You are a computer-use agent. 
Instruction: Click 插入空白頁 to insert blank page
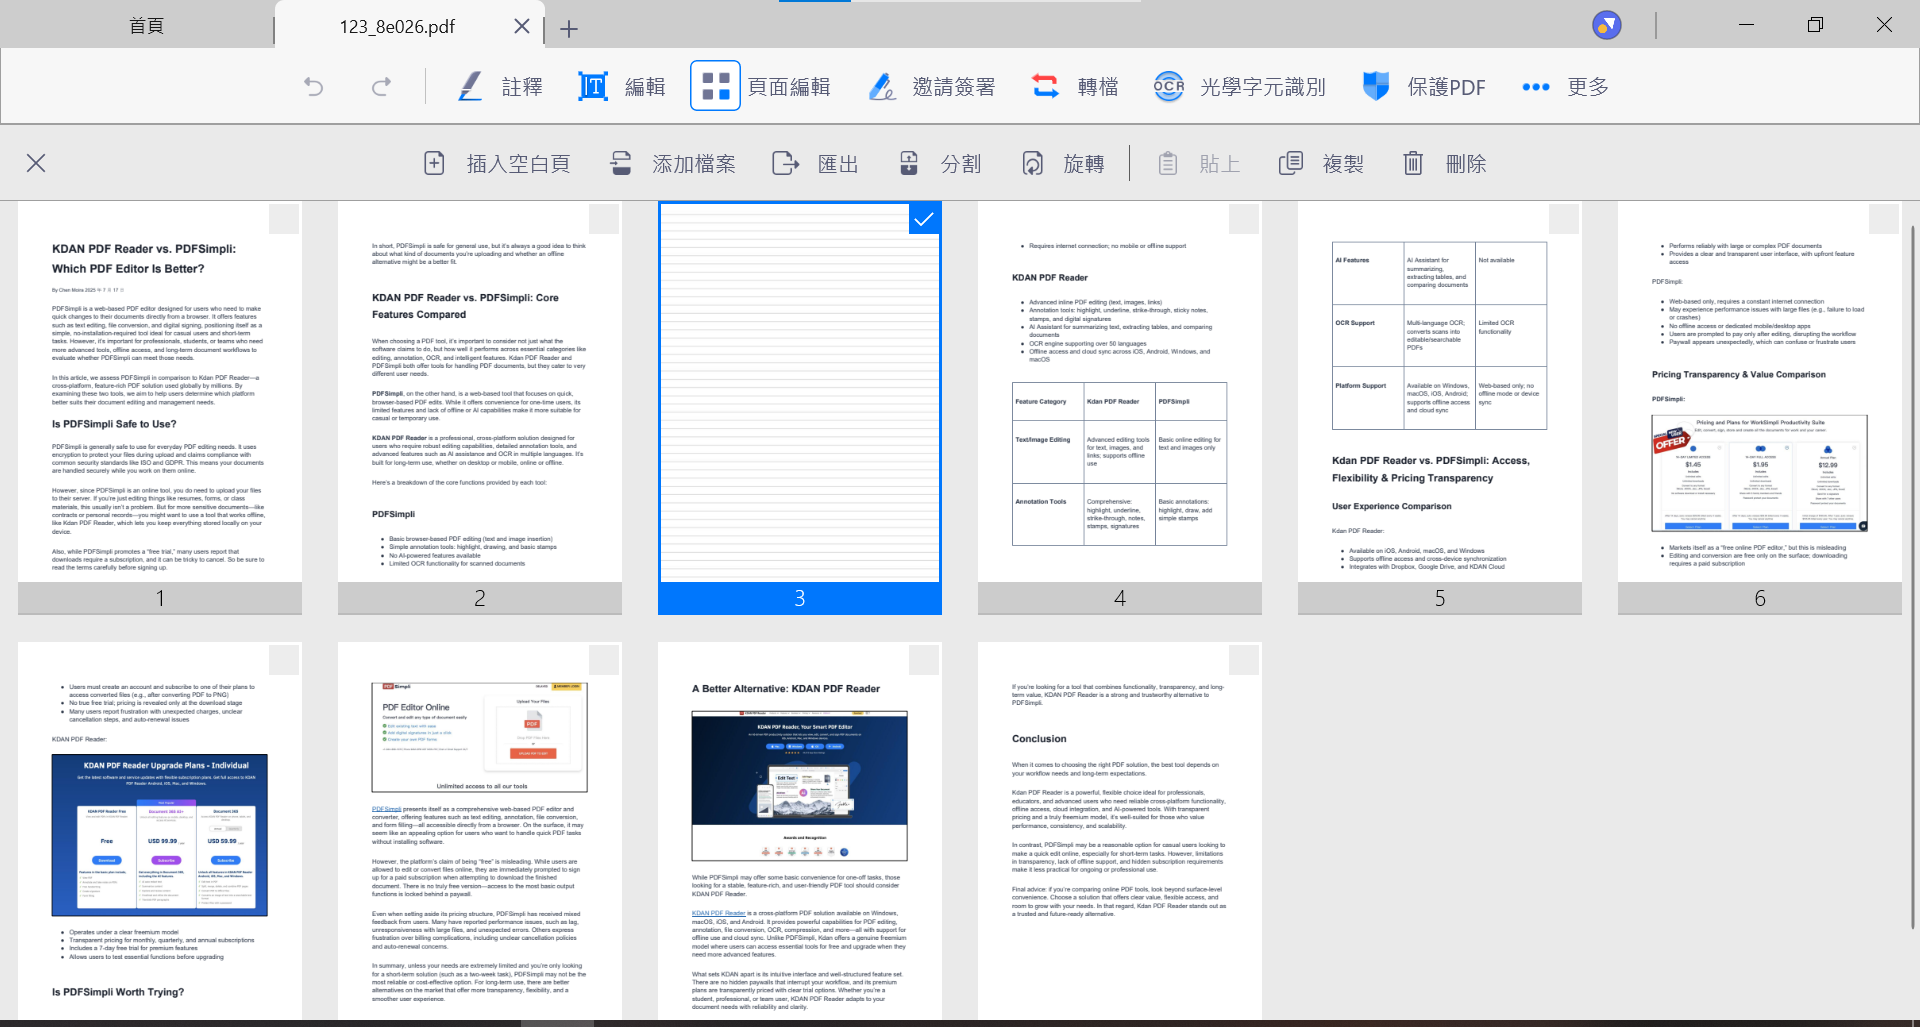click(497, 164)
